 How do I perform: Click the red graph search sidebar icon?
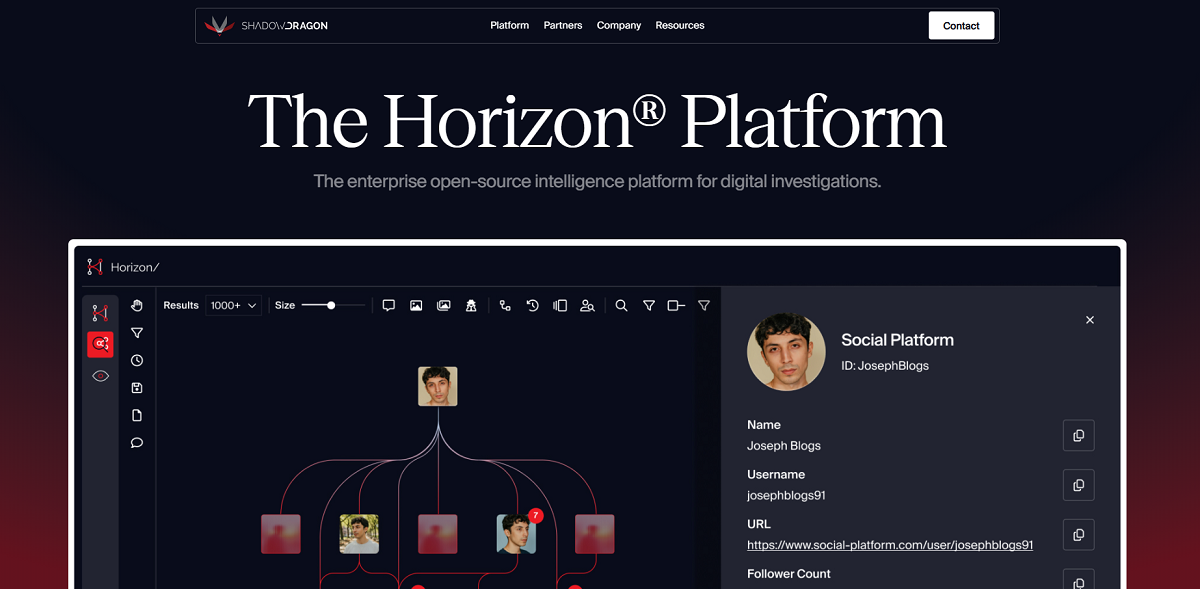pyautogui.click(x=100, y=344)
